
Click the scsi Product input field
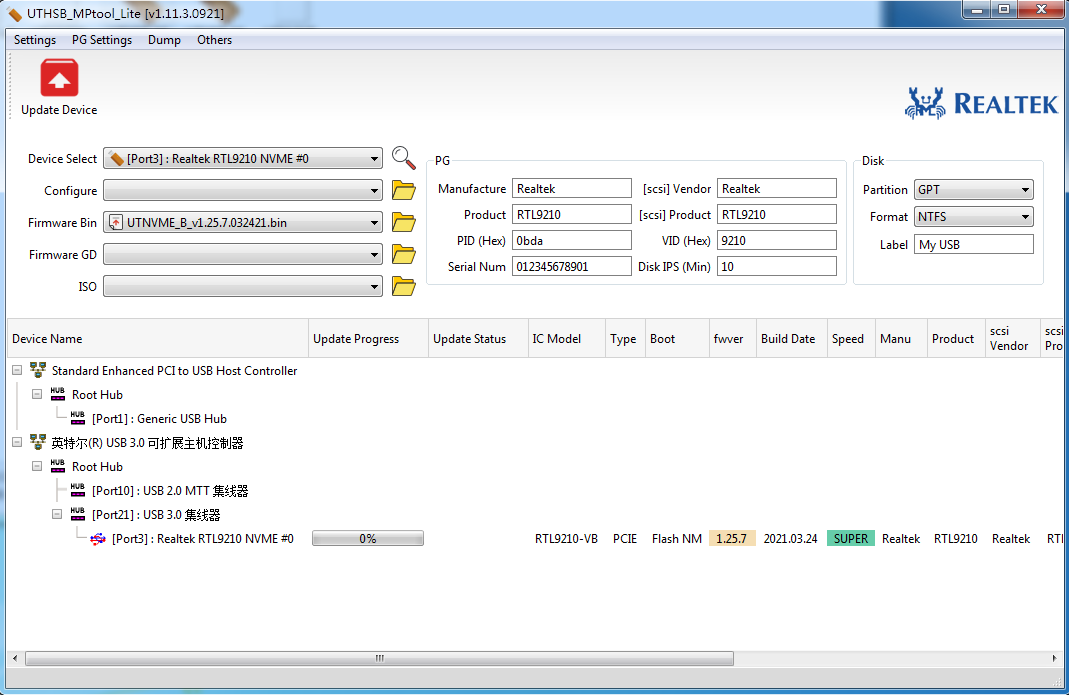click(x=777, y=215)
